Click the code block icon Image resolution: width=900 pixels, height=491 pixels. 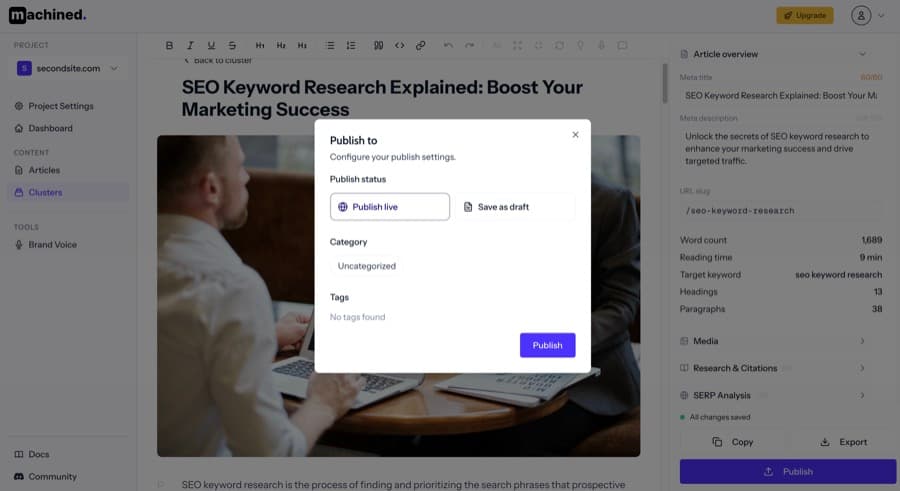click(x=400, y=45)
